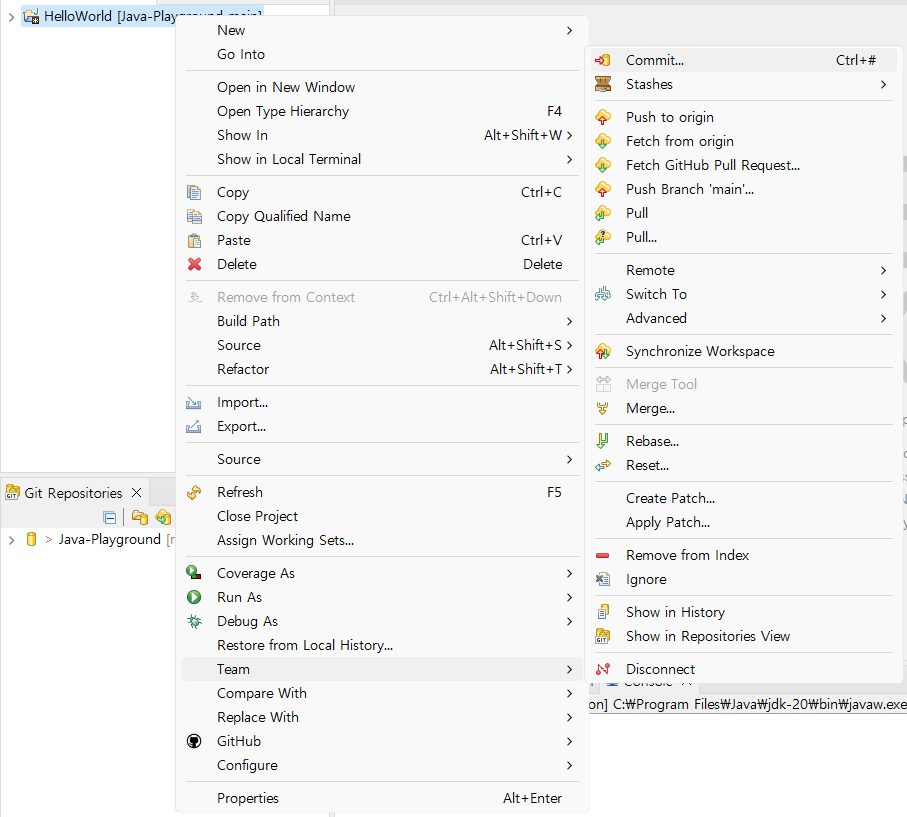The width and height of the screenshot is (907, 817).
Task: Click the Fetch from origin icon
Action: (x=603, y=141)
